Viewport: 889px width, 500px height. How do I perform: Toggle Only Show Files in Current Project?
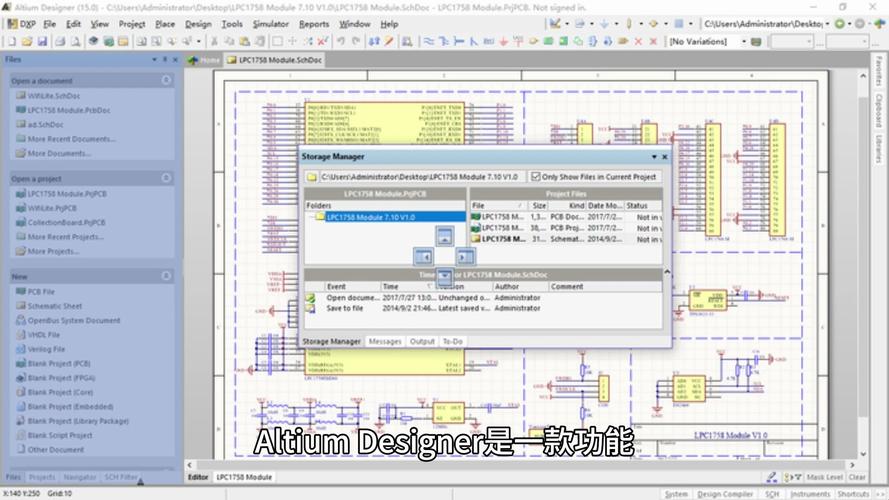(x=535, y=177)
